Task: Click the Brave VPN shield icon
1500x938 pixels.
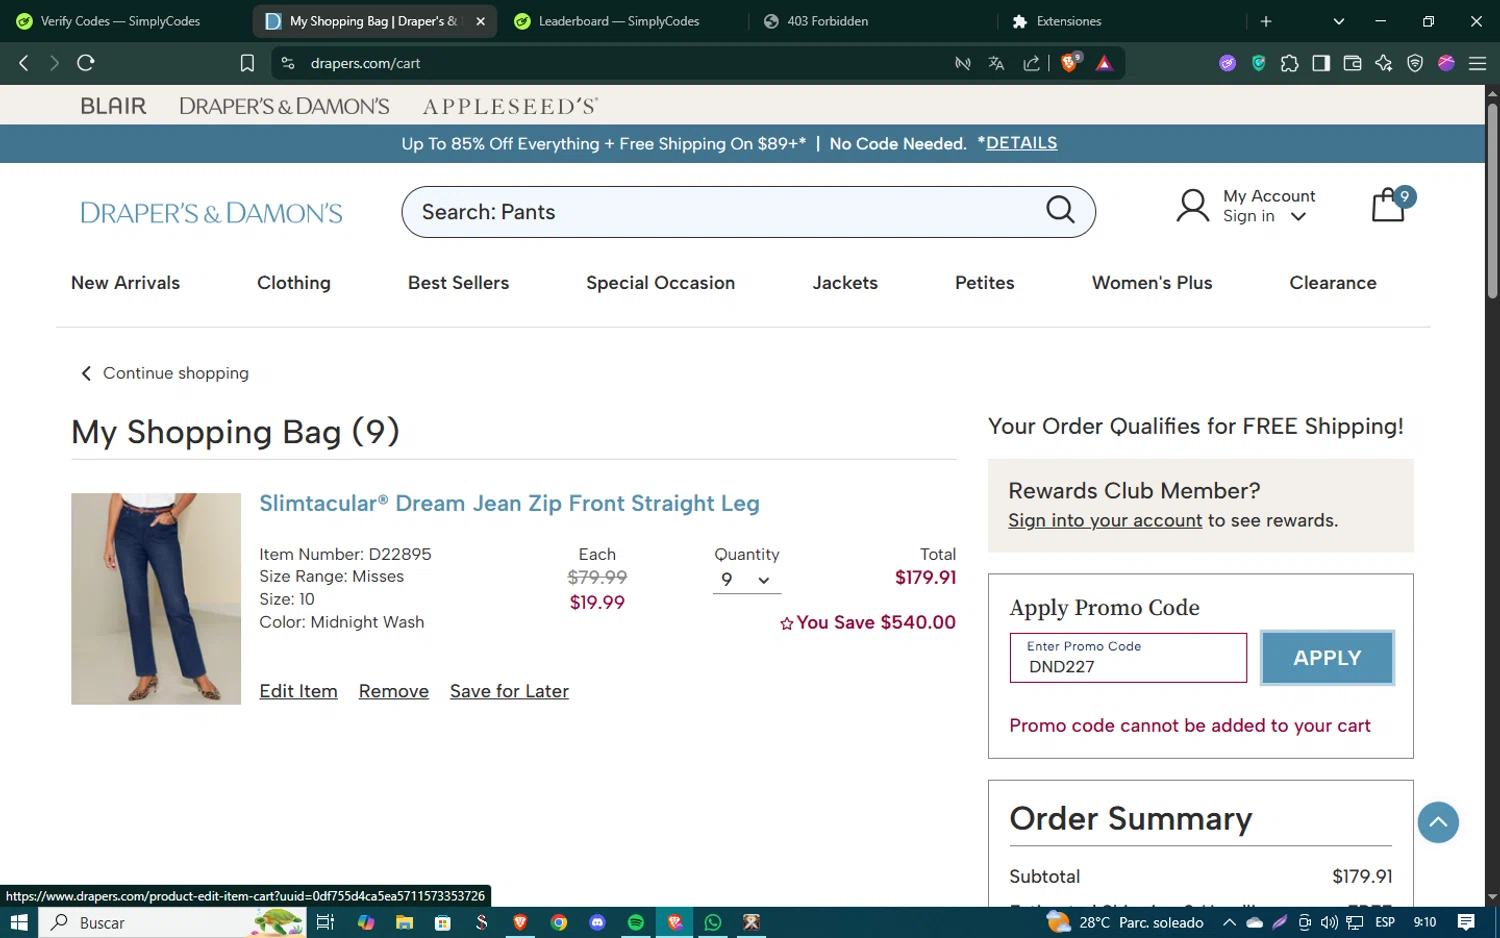Action: point(1415,63)
